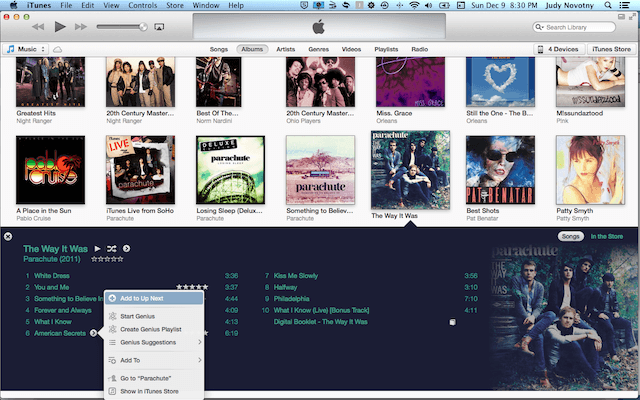Select the Halfway track
Screen dimensions: 640x400
click(x=285, y=287)
